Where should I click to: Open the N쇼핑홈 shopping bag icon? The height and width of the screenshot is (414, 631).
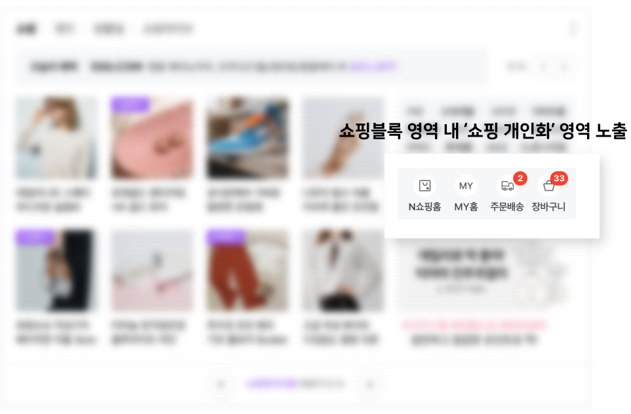pyautogui.click(x=425, y=186)
